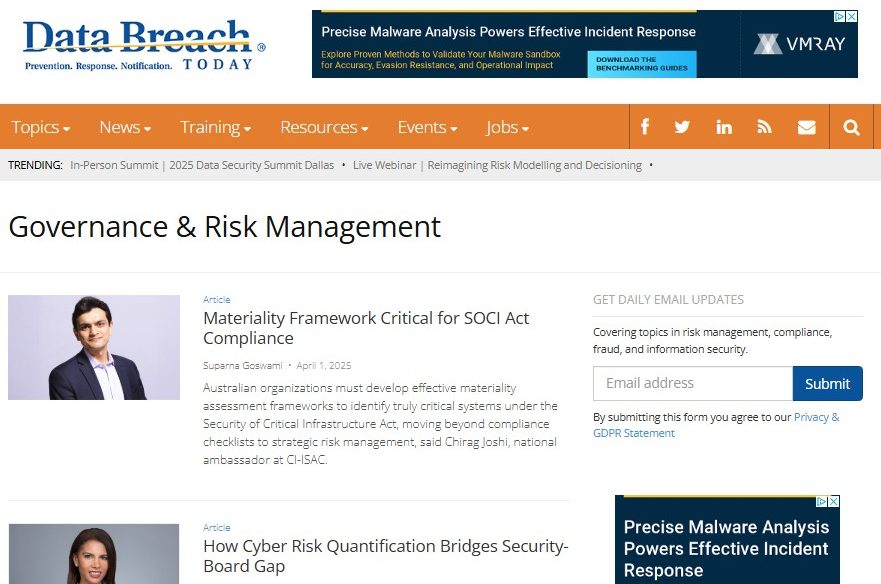Open search with the magnifier icon
Viewport: 881px width, 584px height.
(x=851, y=127)
